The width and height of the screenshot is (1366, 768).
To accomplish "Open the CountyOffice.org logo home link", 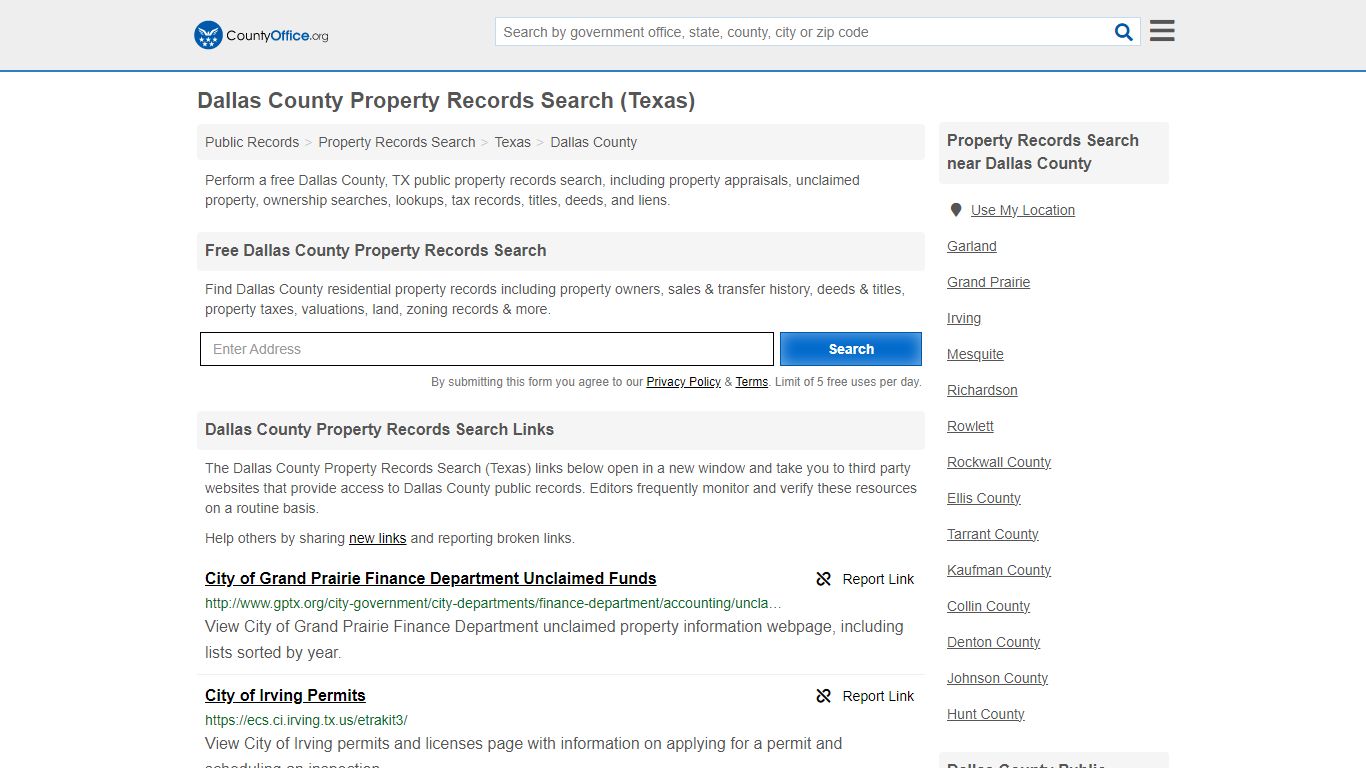I will tap(261, 35).
